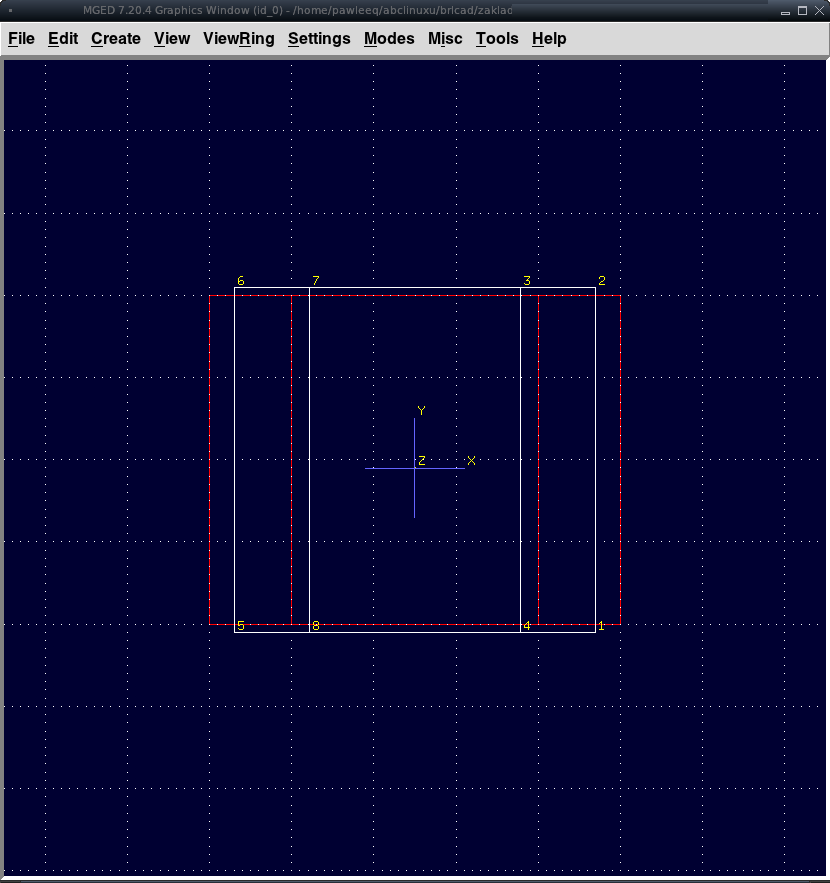Open the Settings menu
Screen dimensions: 830x883
point(319,39)
